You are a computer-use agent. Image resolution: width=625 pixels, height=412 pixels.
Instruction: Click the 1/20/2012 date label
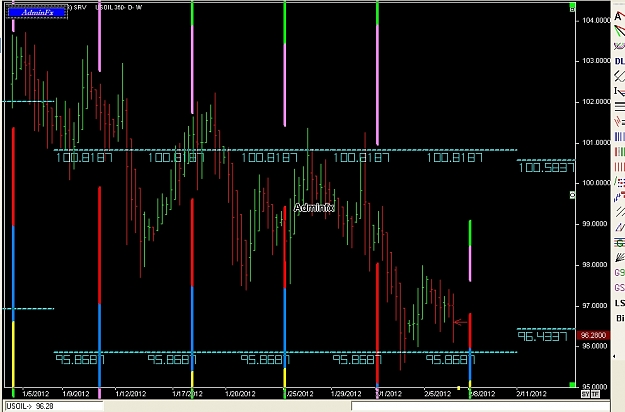tap(240, 394)
